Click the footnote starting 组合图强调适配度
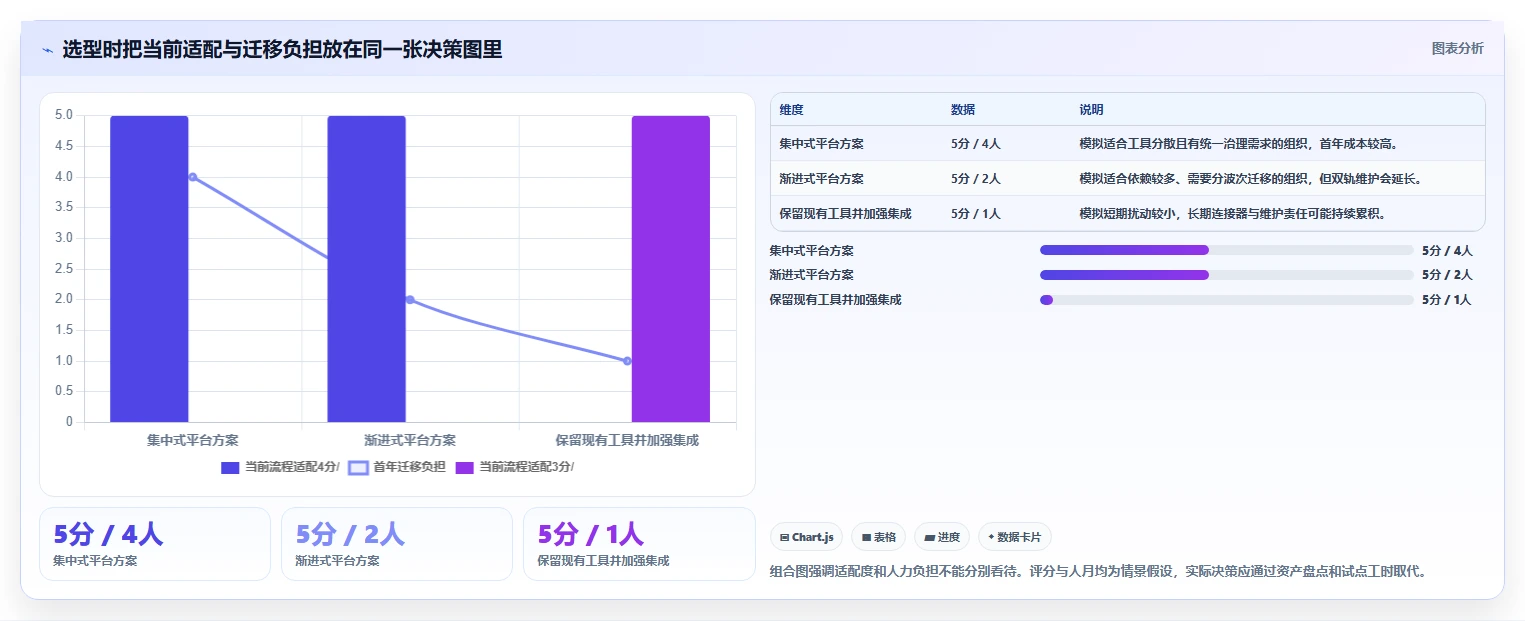The image size is (1525, 621). pos(1097,572)
